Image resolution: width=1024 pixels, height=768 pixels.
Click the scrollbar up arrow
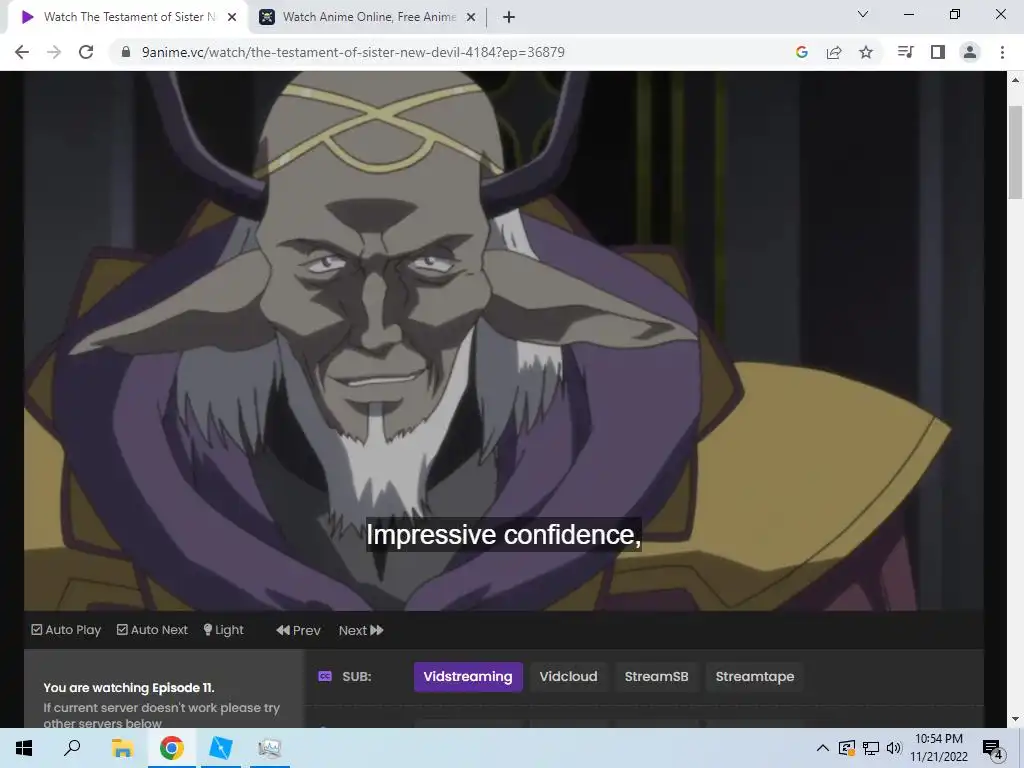[x=1015, y=80]
